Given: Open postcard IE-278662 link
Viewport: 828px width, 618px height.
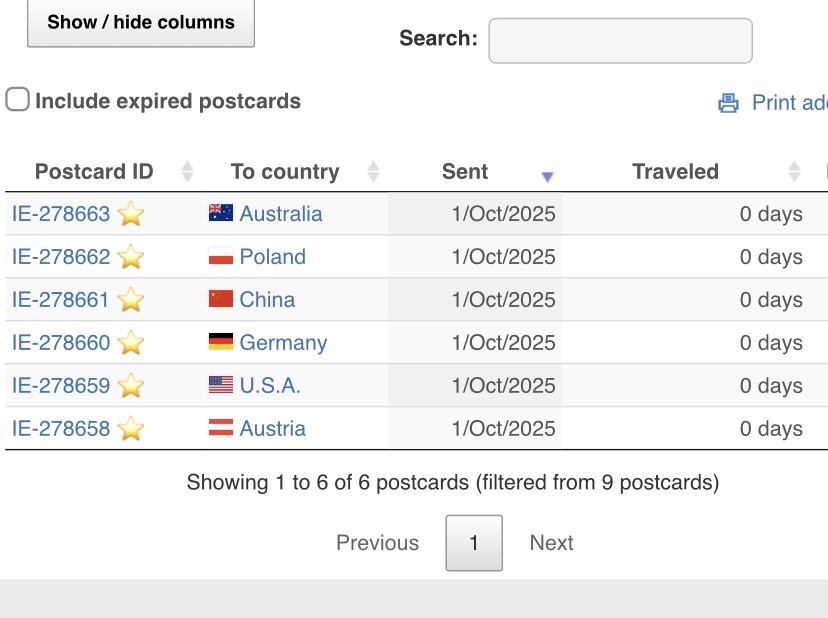Looking at the screenshot, I should pos(61,257).
